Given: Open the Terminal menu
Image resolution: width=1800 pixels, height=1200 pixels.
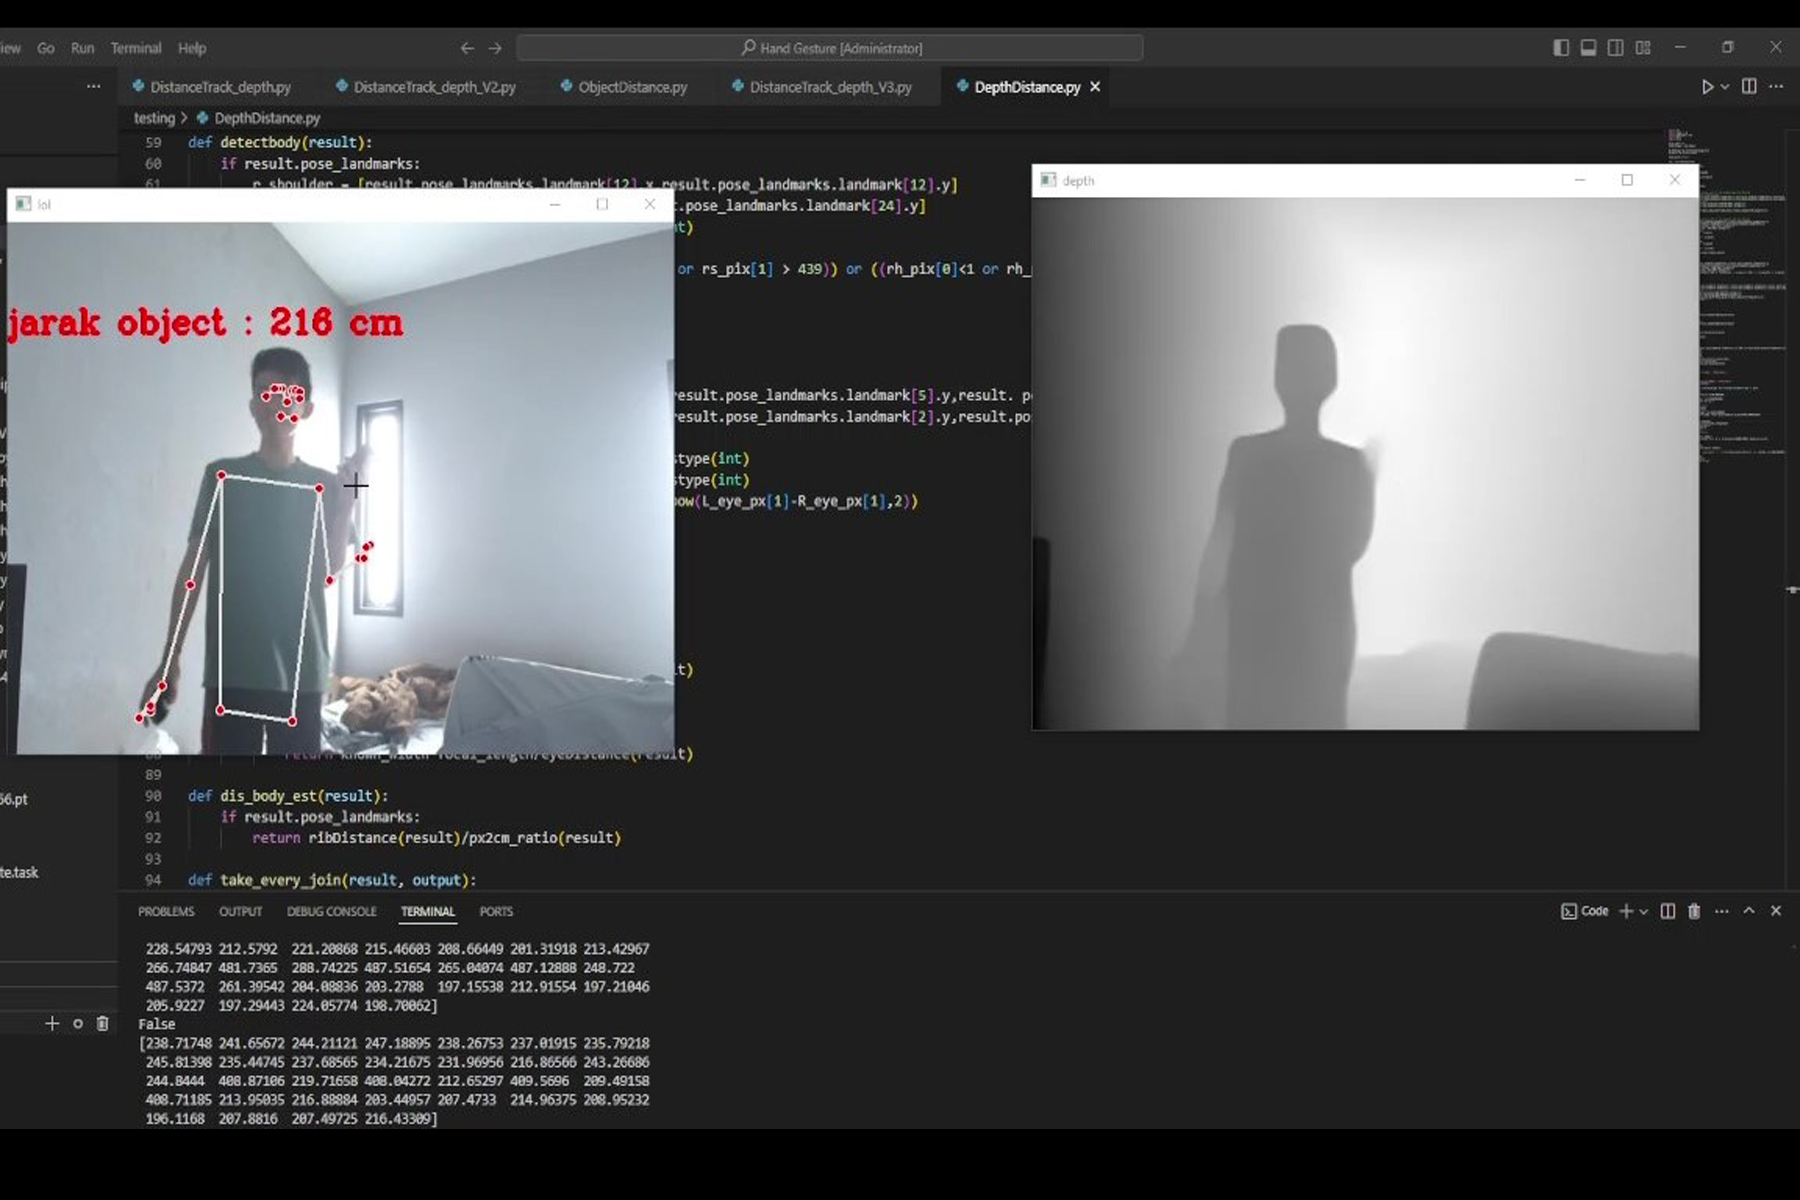Looking at the screenshot, I should pyautogui.click(x=136, y=48).
